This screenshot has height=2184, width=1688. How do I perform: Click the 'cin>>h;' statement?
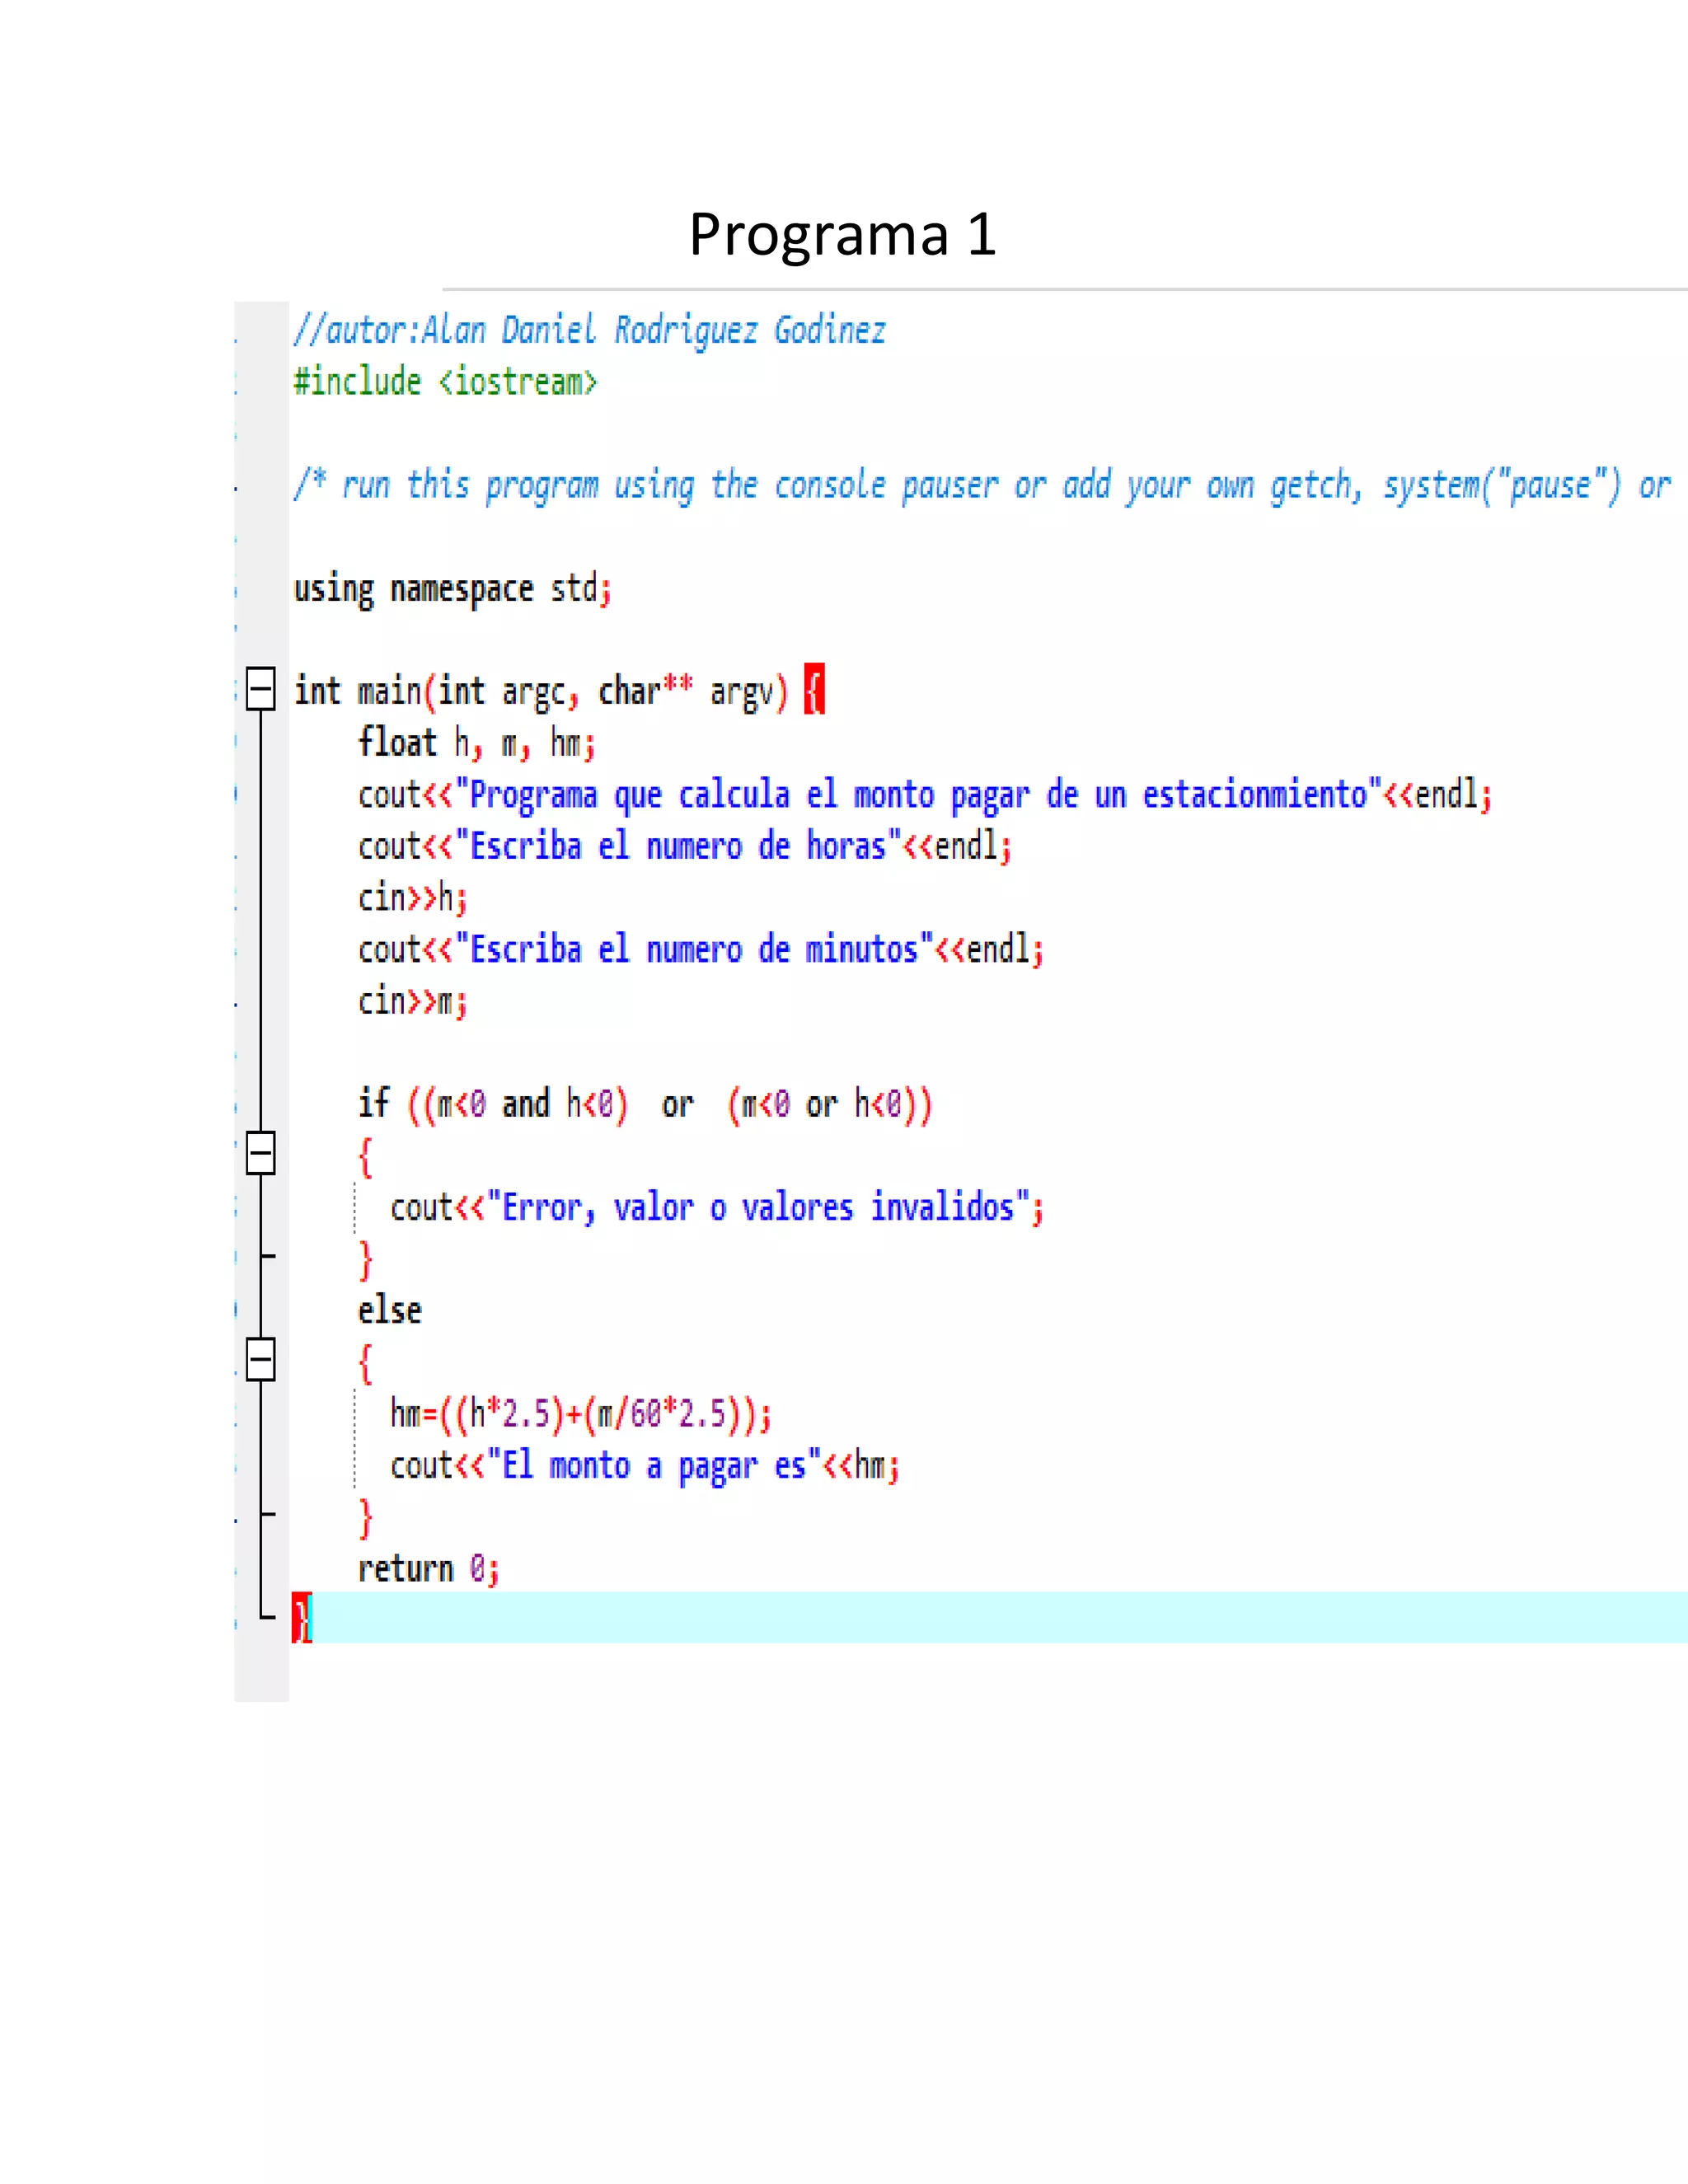(412, 898)
